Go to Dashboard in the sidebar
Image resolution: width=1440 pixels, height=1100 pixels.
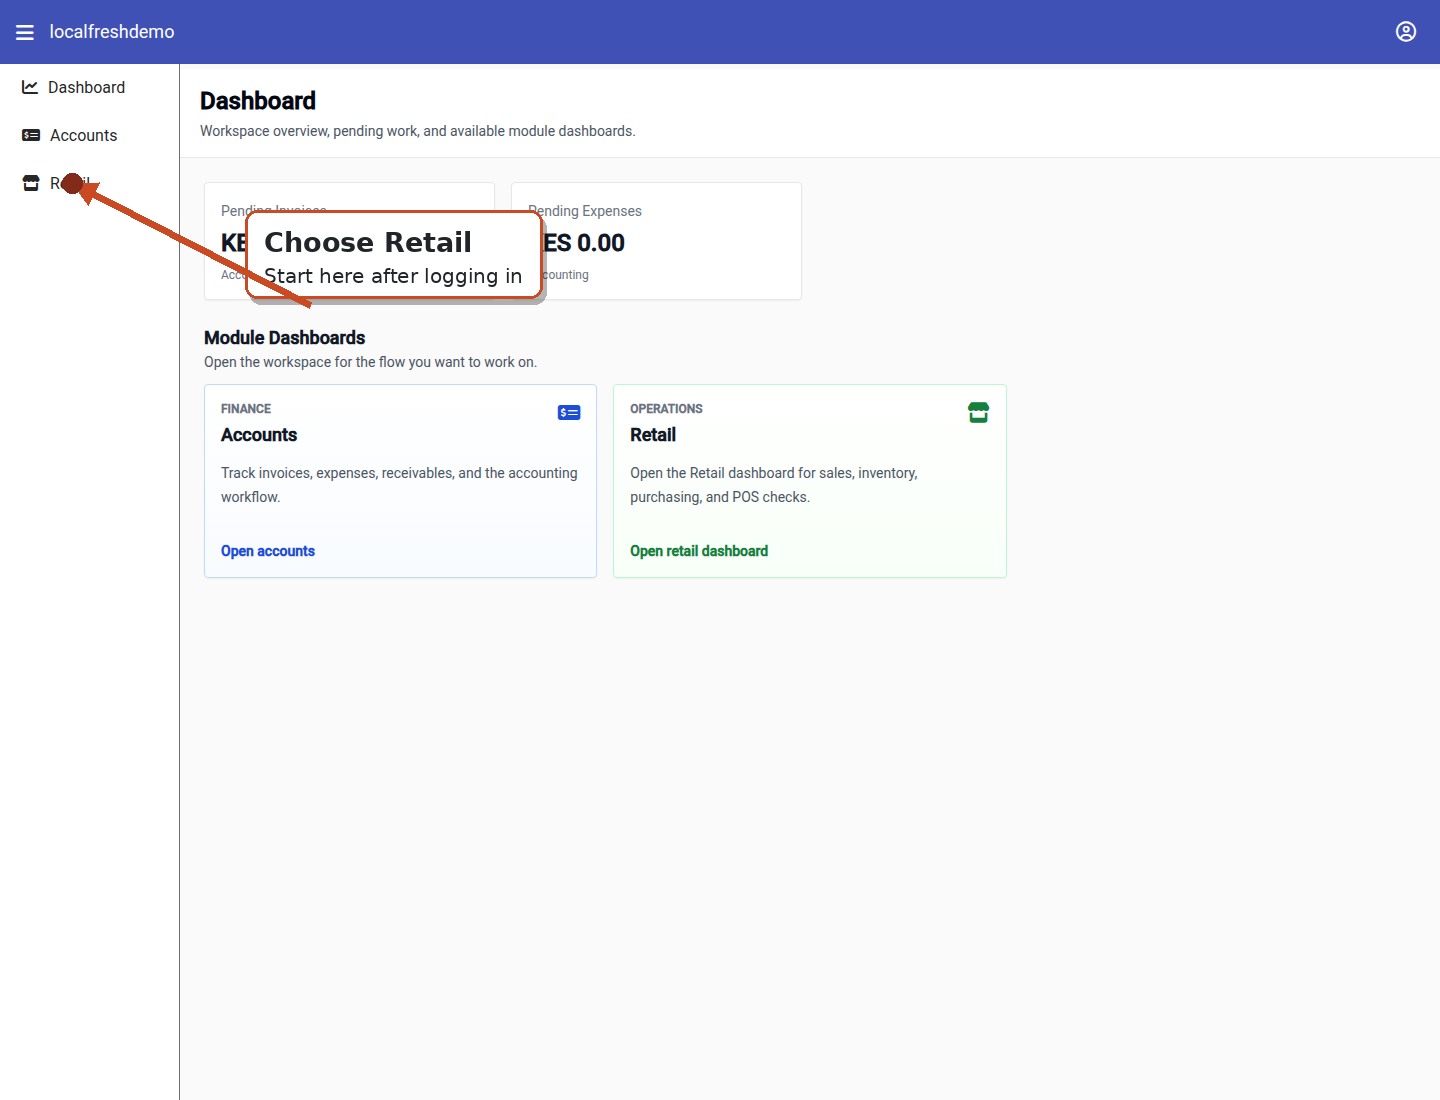tap(89, 87)
